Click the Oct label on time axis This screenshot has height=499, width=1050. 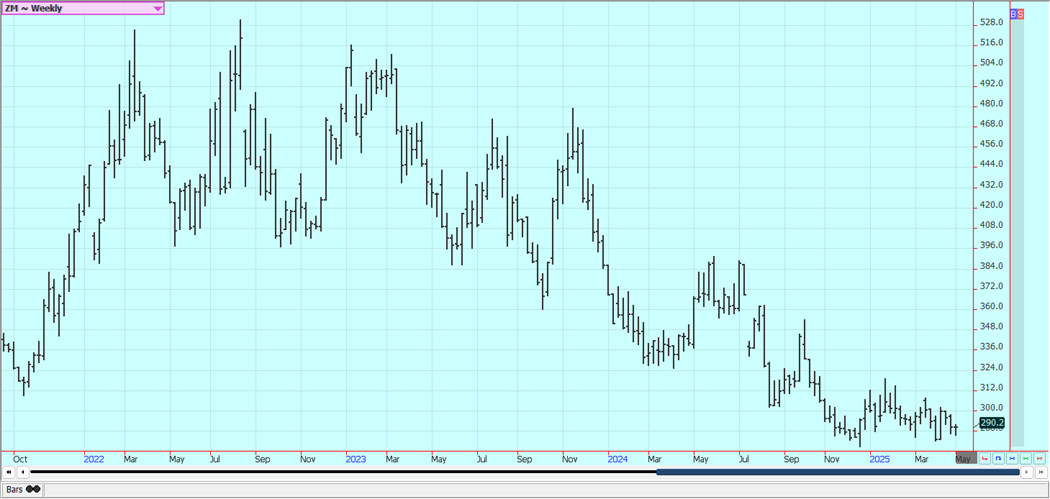(20, 459)
